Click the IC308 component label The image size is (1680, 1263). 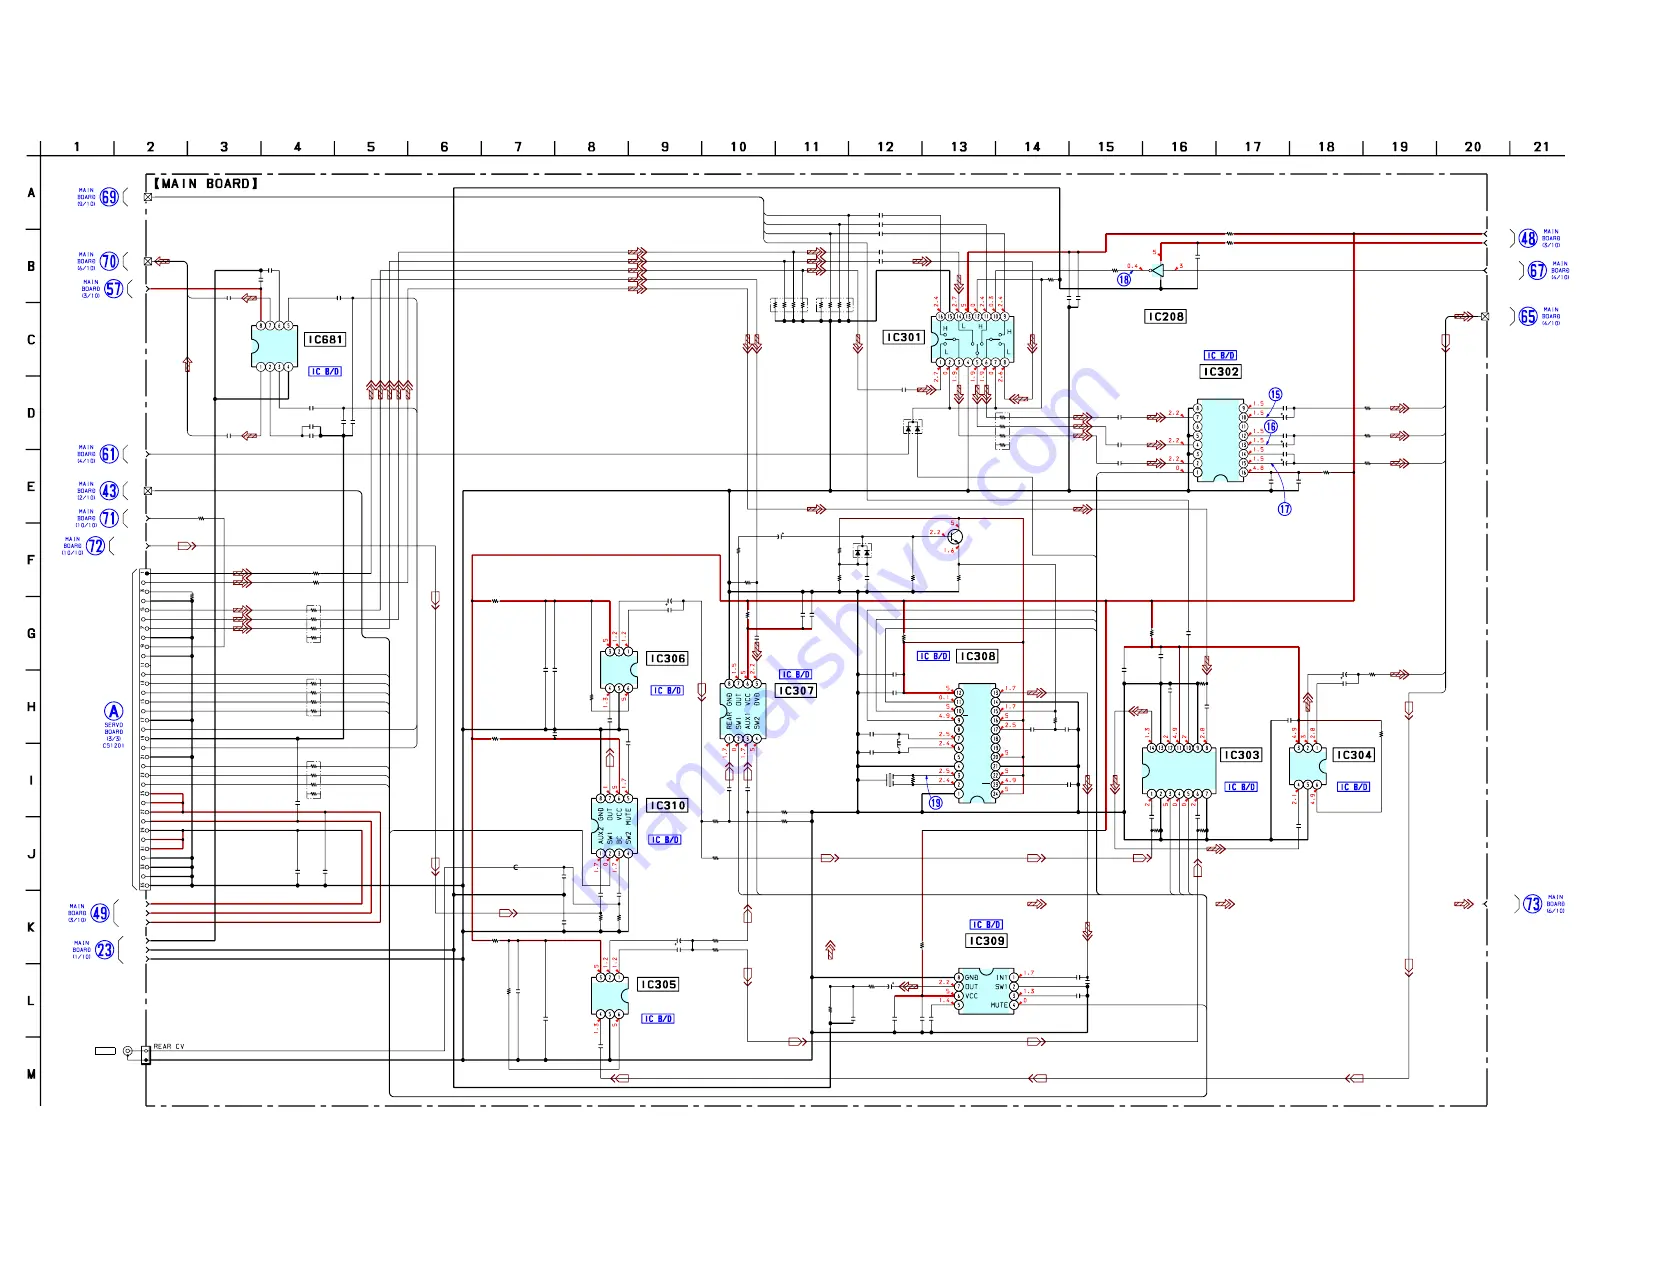977,657
